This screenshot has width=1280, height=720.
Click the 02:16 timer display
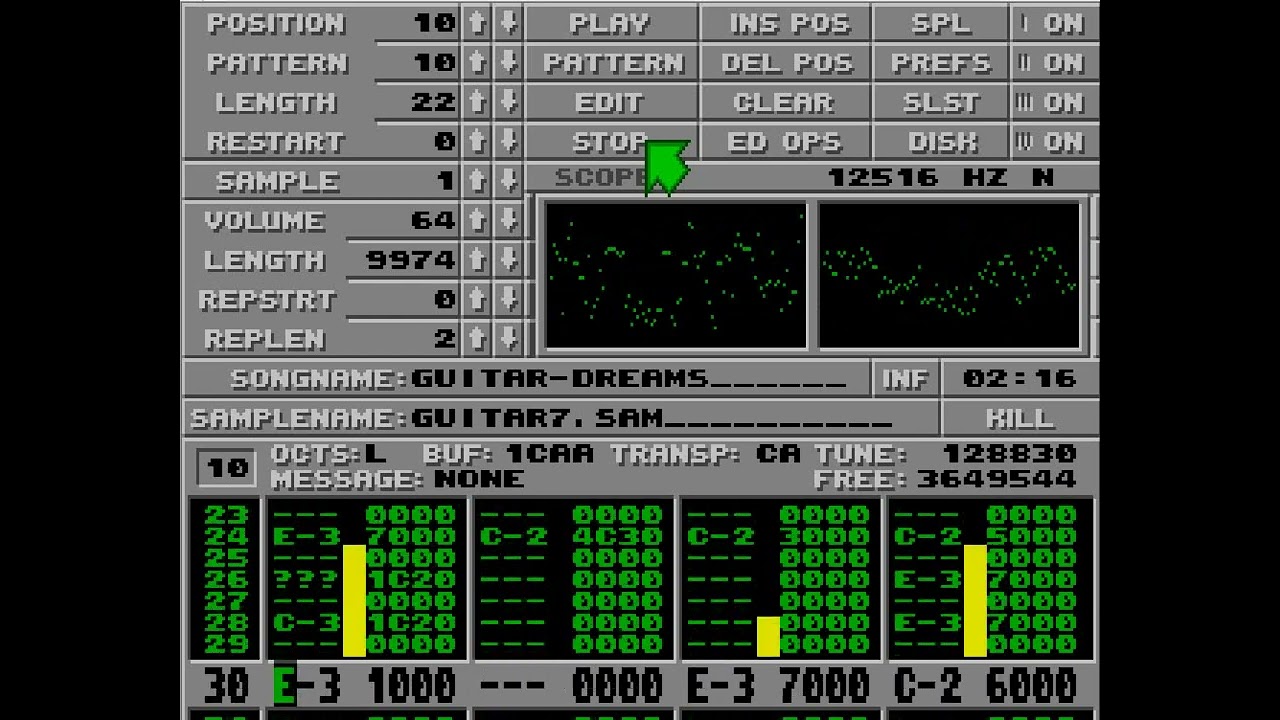point(1019,379)
